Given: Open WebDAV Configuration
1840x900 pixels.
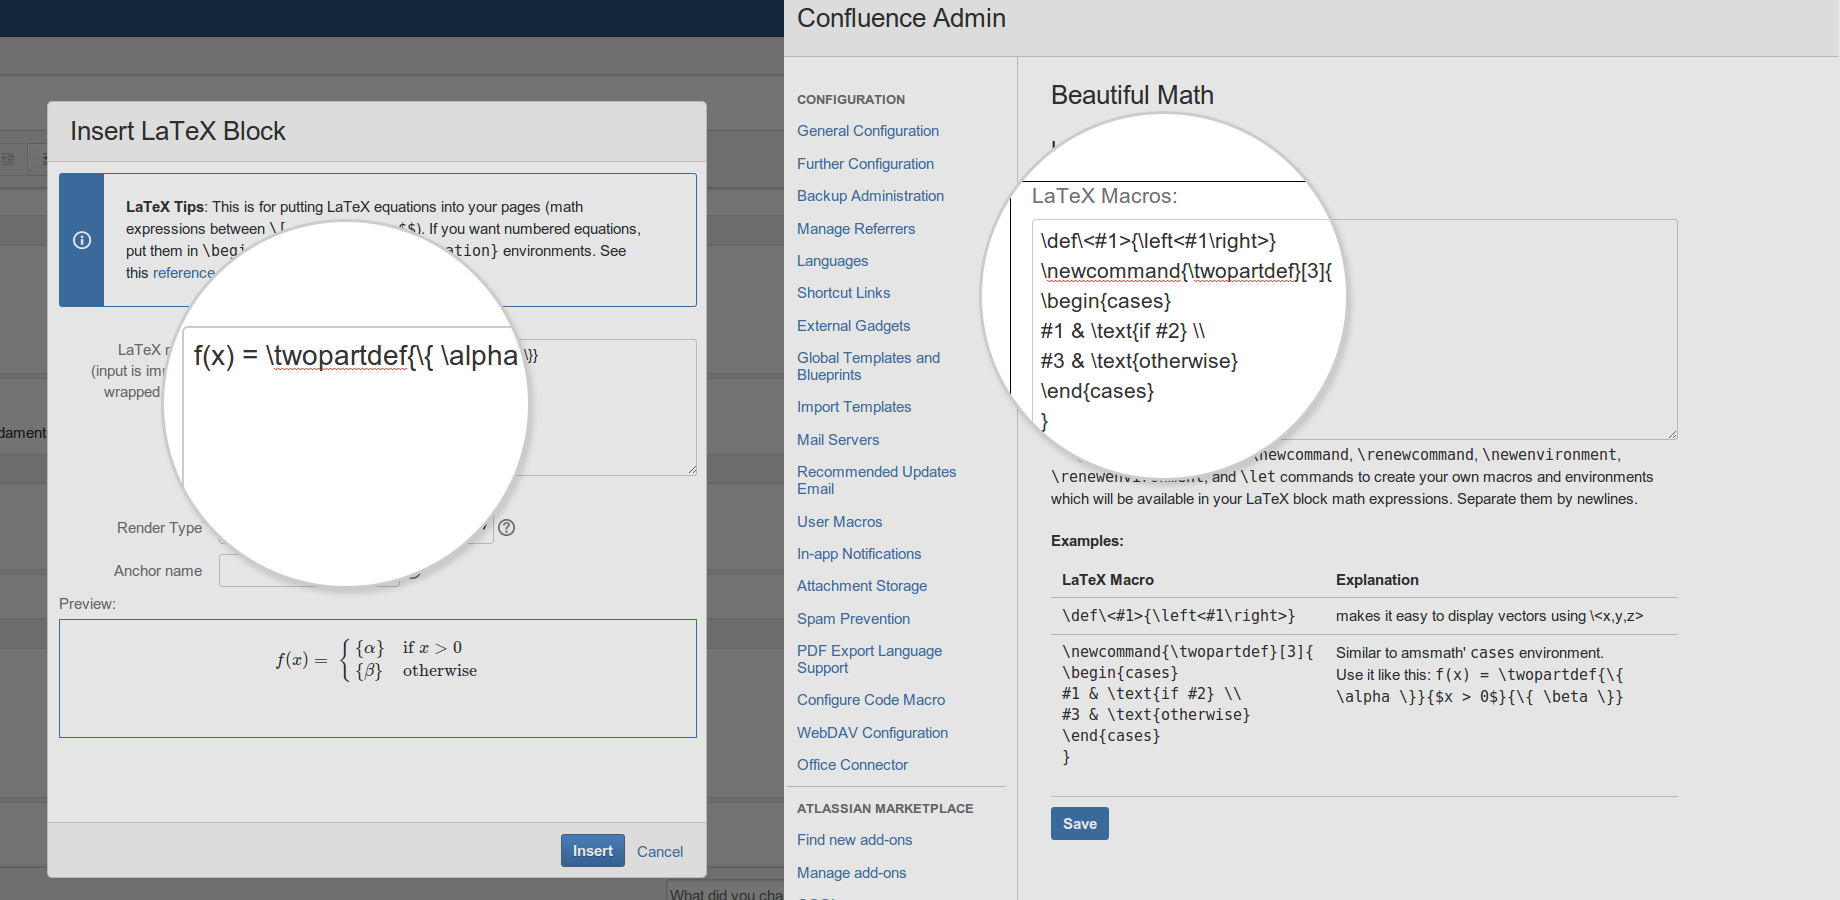Looking at the screenshot, I should click(872, 733).
